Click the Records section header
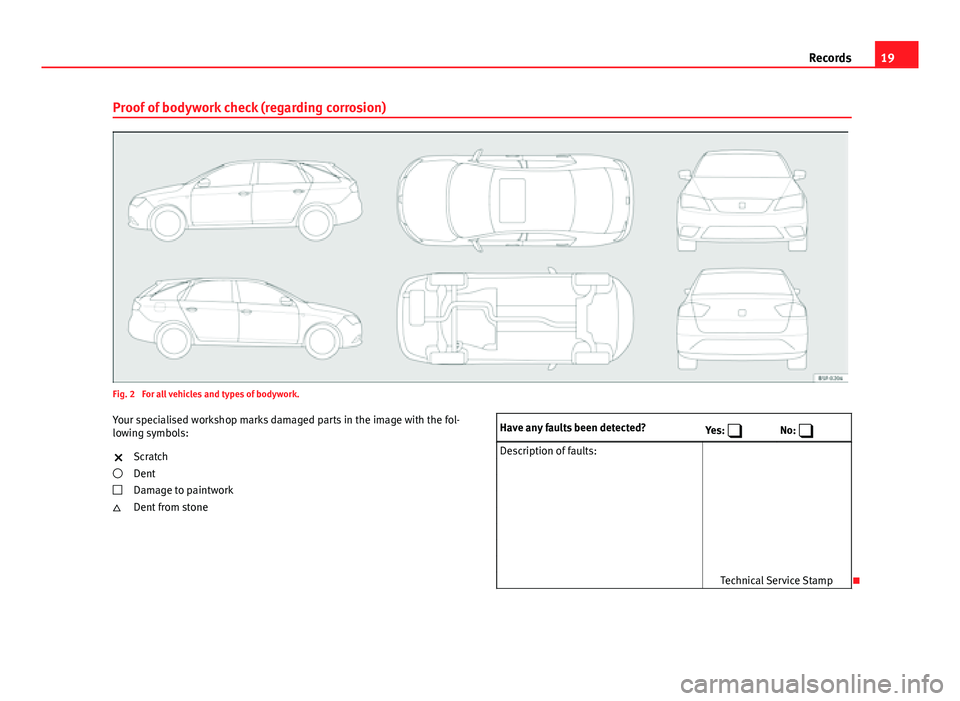The width and height of the screenshot is (960, 701). 830,58
